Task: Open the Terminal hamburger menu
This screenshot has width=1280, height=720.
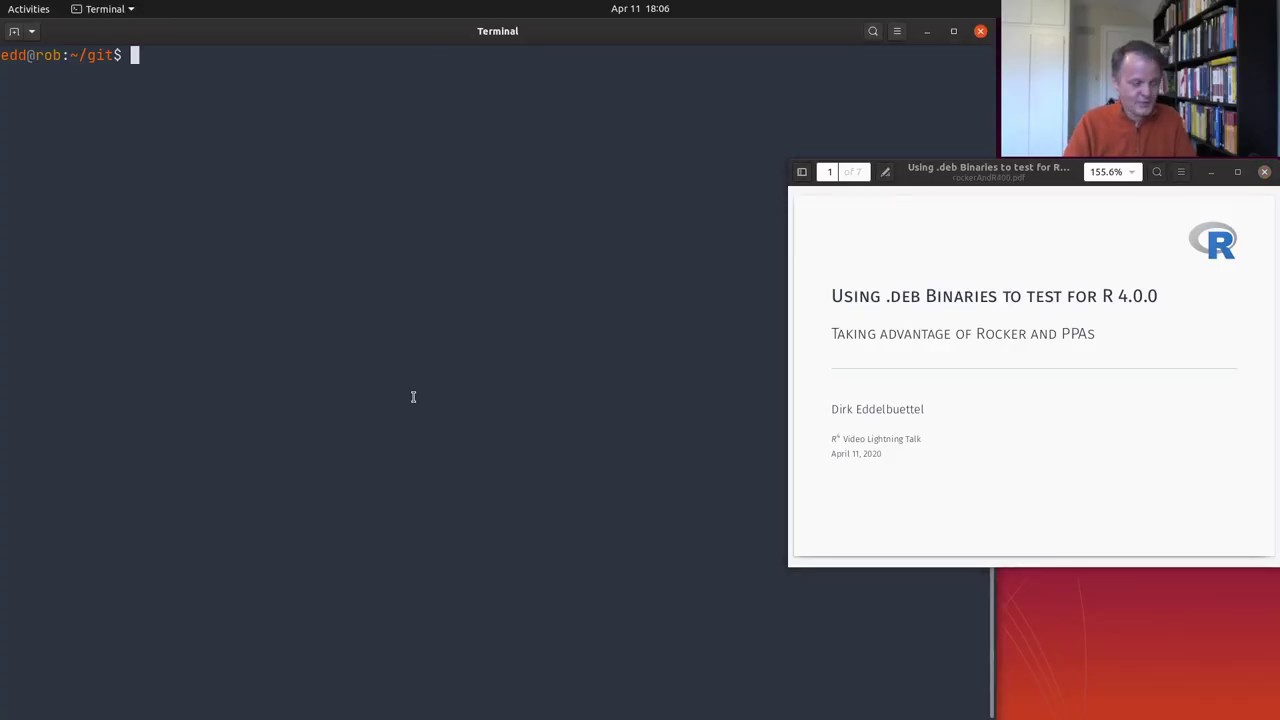Action: point(897,31)
